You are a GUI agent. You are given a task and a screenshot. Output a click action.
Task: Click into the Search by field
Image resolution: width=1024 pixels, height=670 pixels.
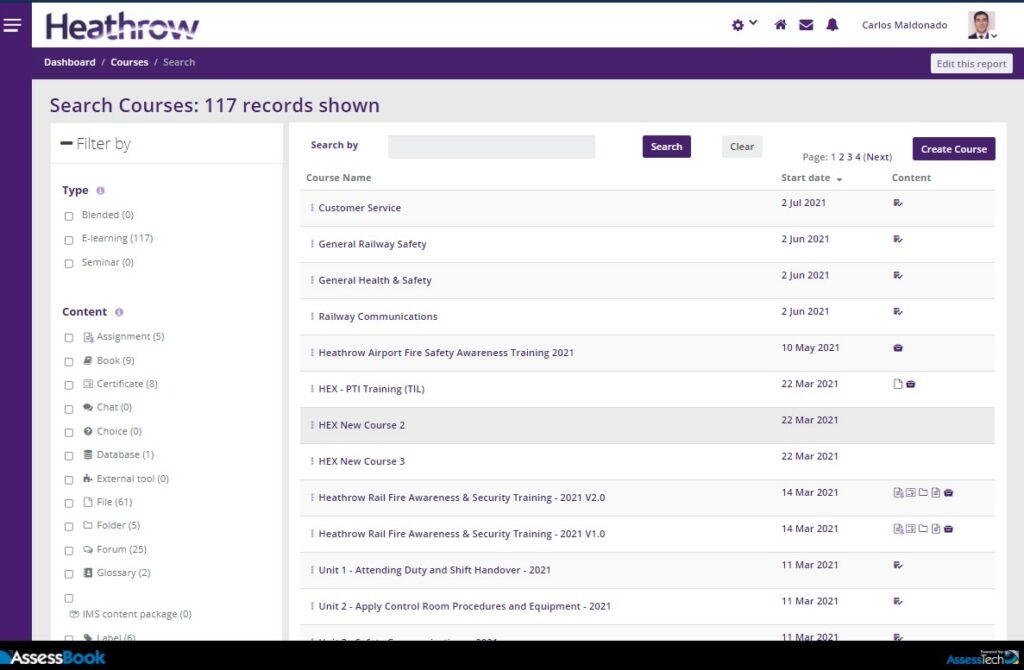click(491, 147)
